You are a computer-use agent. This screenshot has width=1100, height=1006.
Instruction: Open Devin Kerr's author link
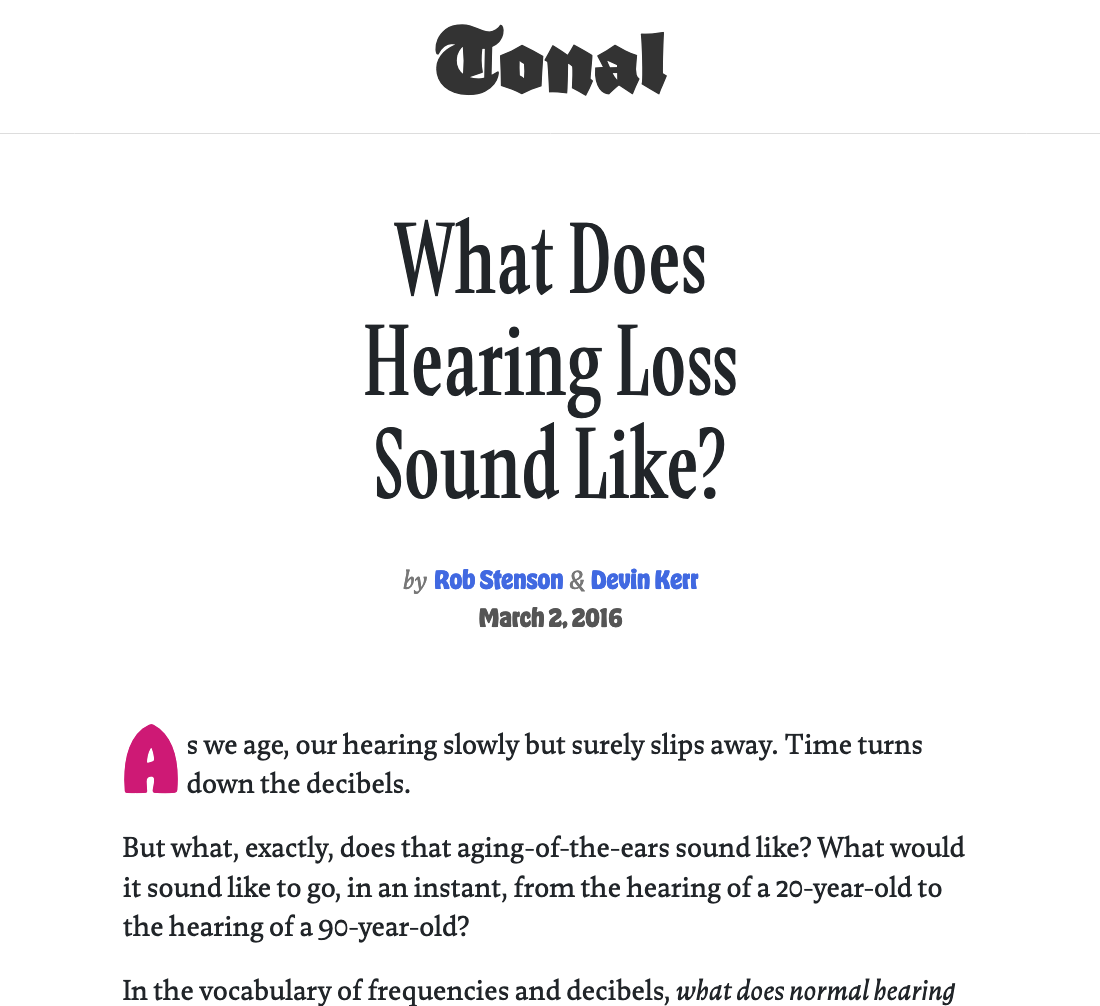tap(644, 580)
